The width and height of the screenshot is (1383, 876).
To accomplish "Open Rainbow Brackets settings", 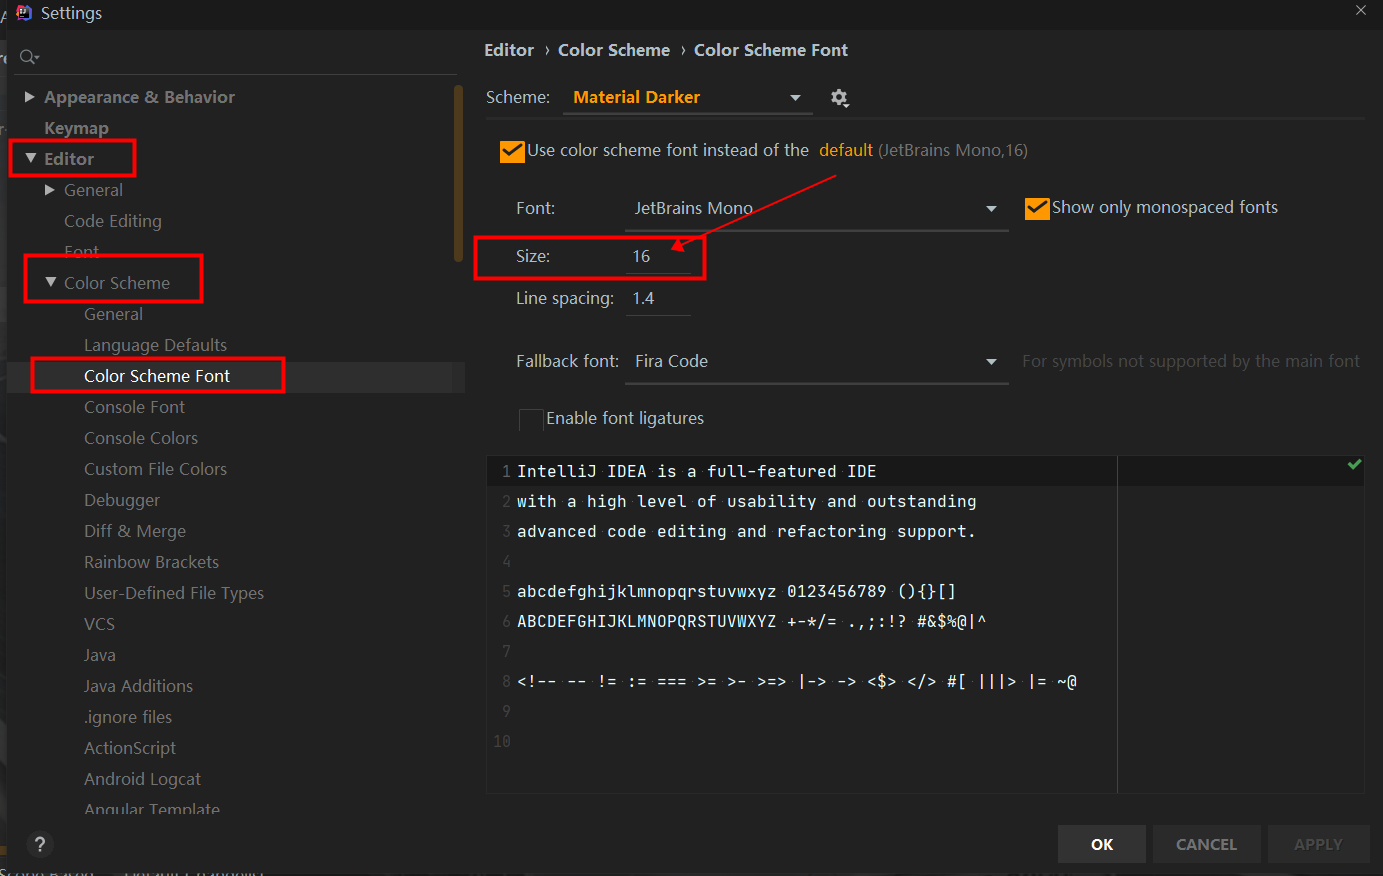I will click(151, 562).
